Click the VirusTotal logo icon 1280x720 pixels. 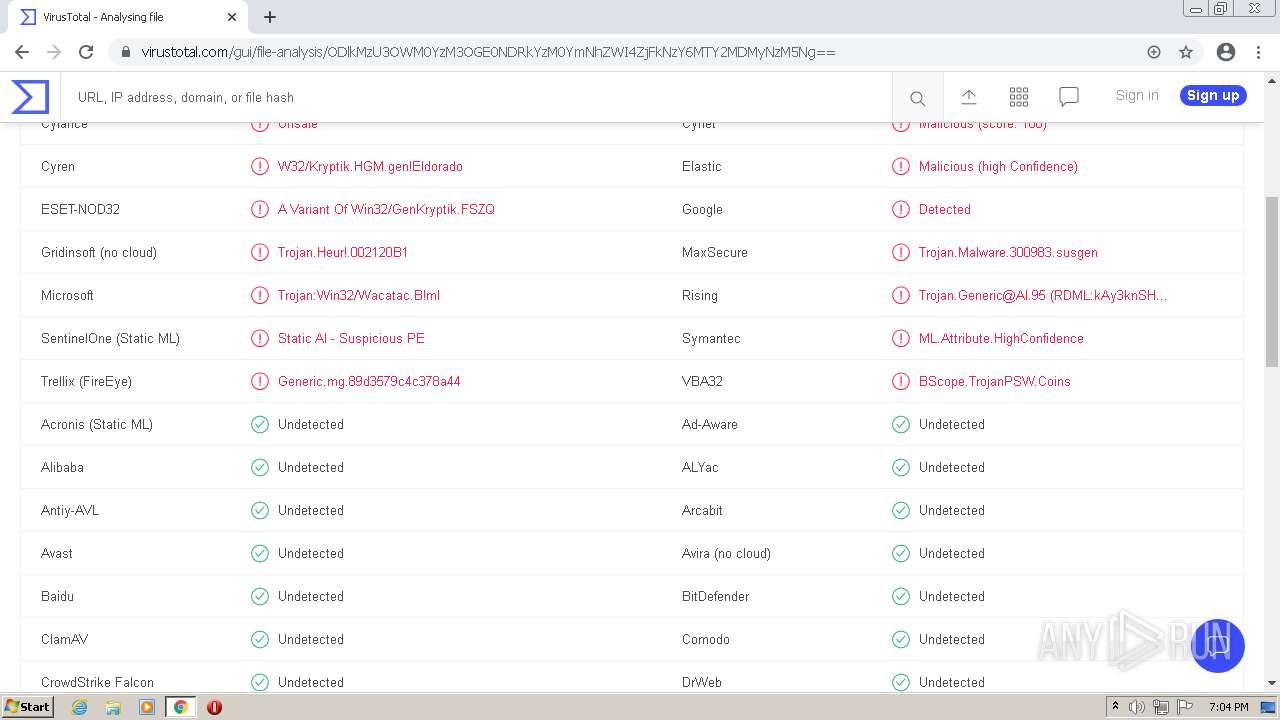point(30,97)
